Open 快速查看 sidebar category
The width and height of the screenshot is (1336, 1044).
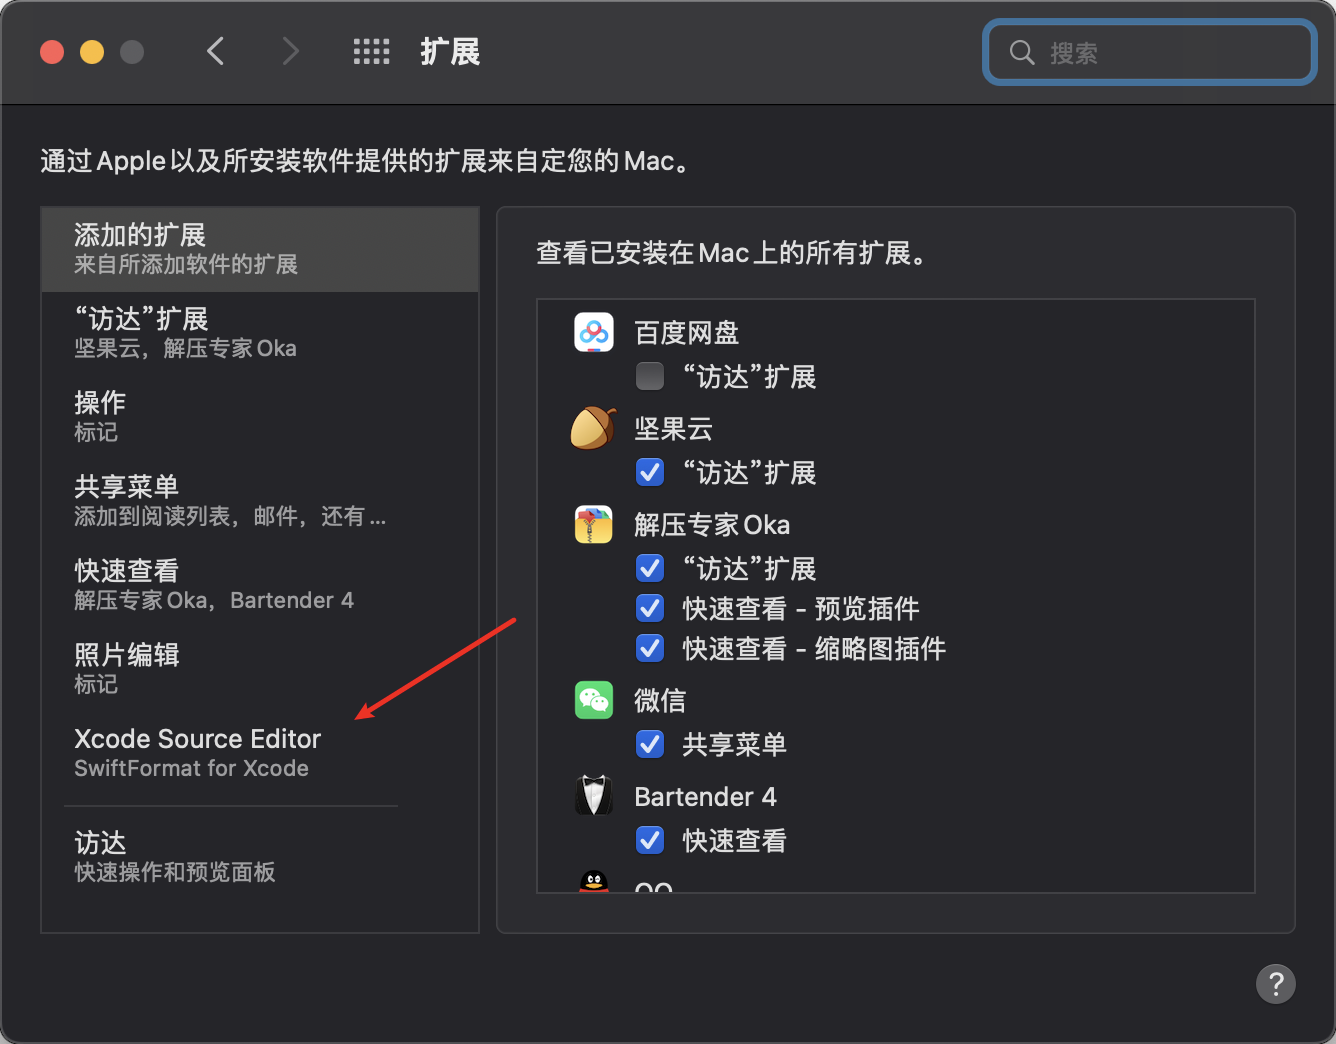pos(260,585)
